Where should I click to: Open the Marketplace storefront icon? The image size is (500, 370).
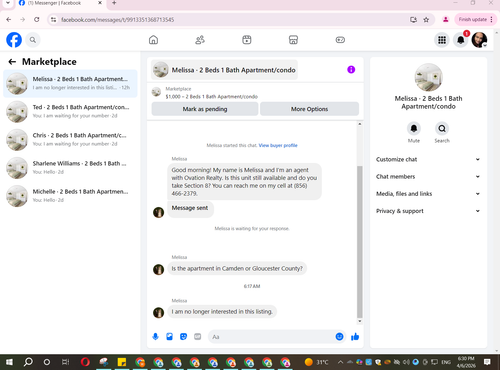pos(293,40)
